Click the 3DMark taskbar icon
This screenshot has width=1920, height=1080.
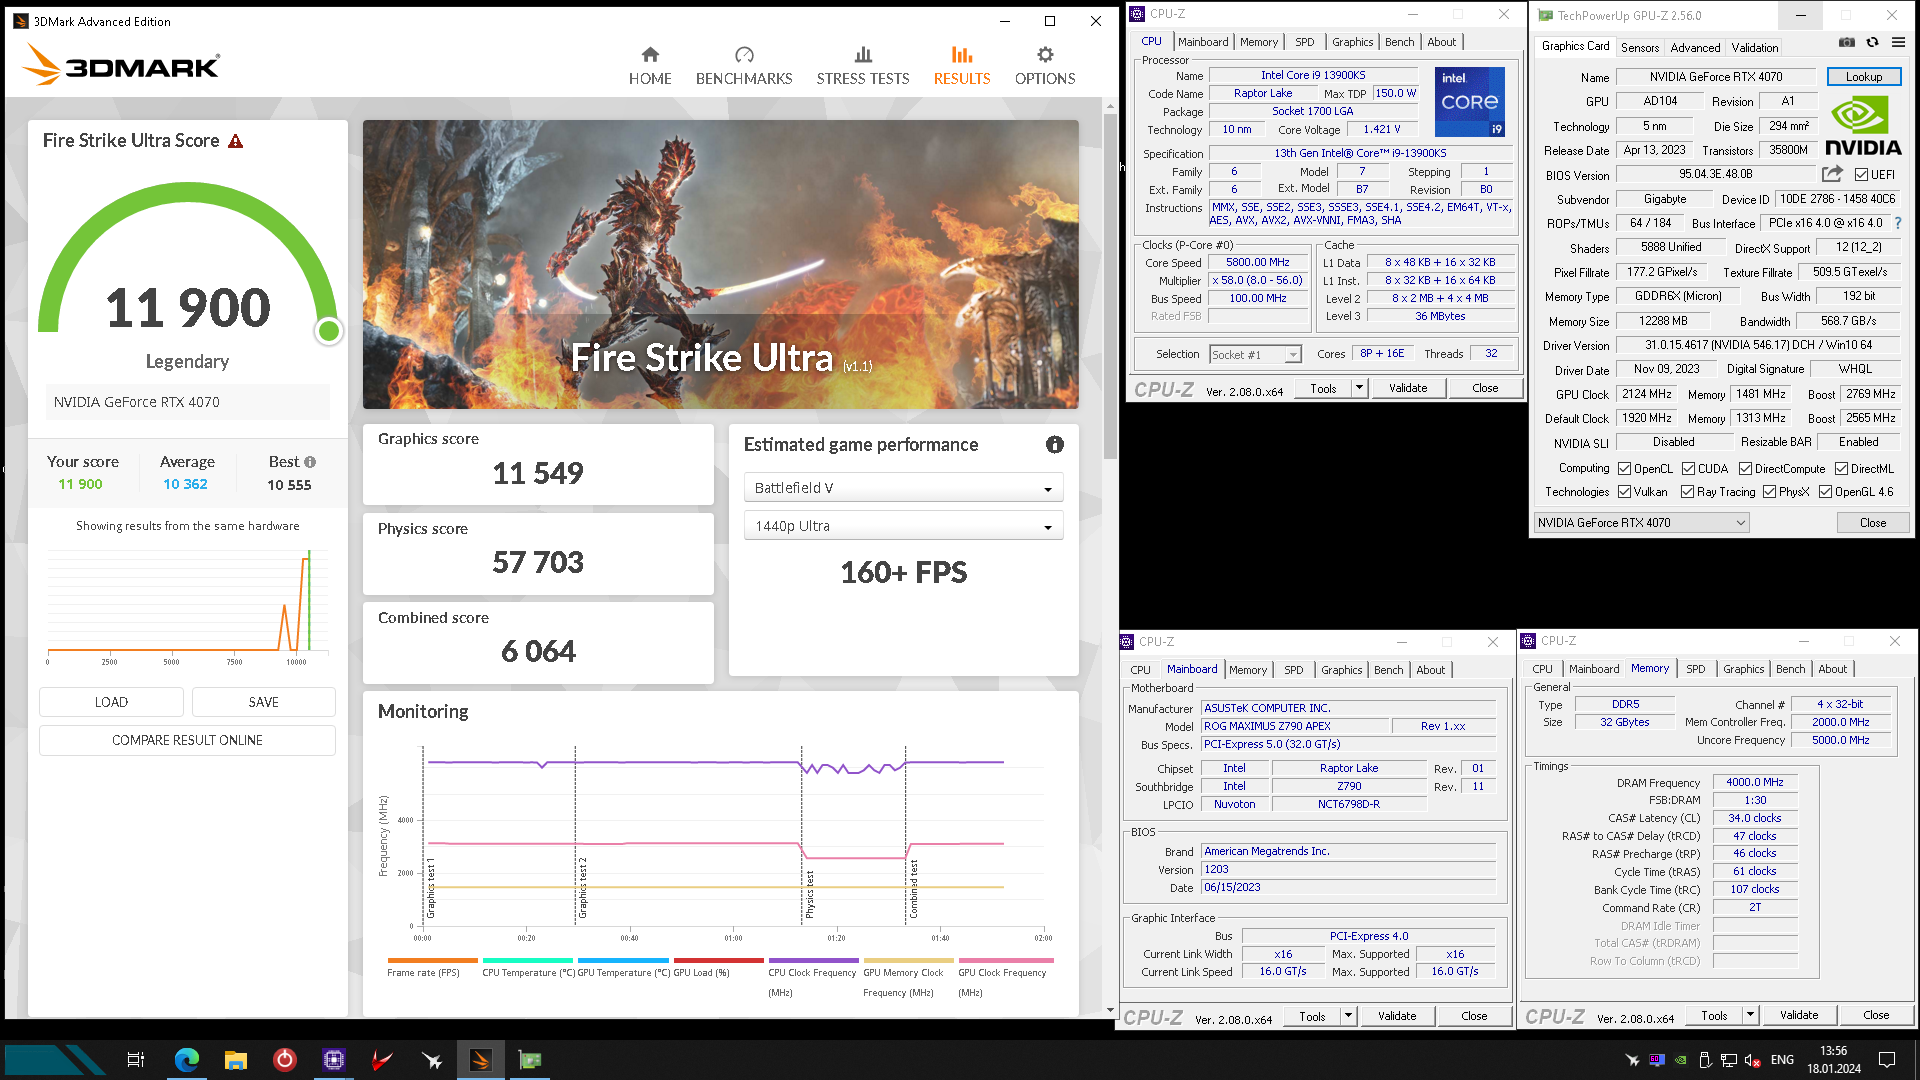click(480, 1060)
